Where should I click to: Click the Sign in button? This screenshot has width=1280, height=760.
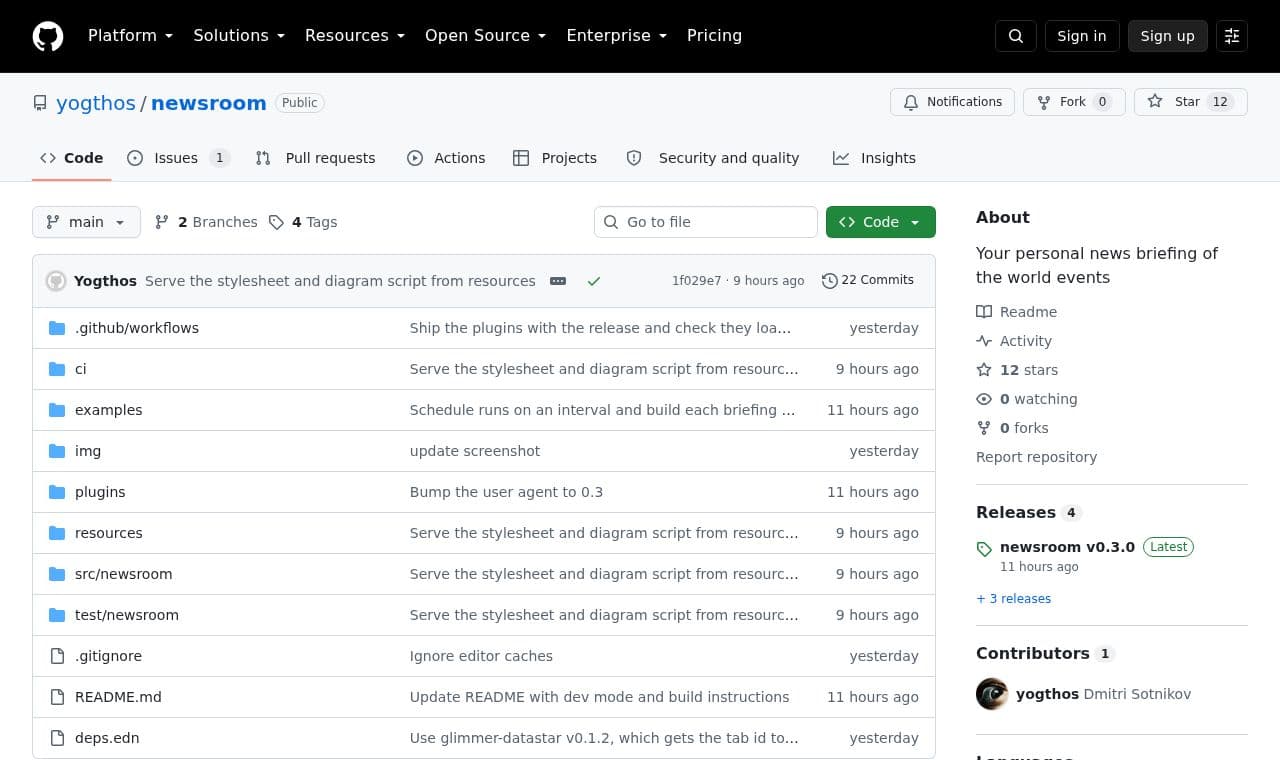point(1082,36)
